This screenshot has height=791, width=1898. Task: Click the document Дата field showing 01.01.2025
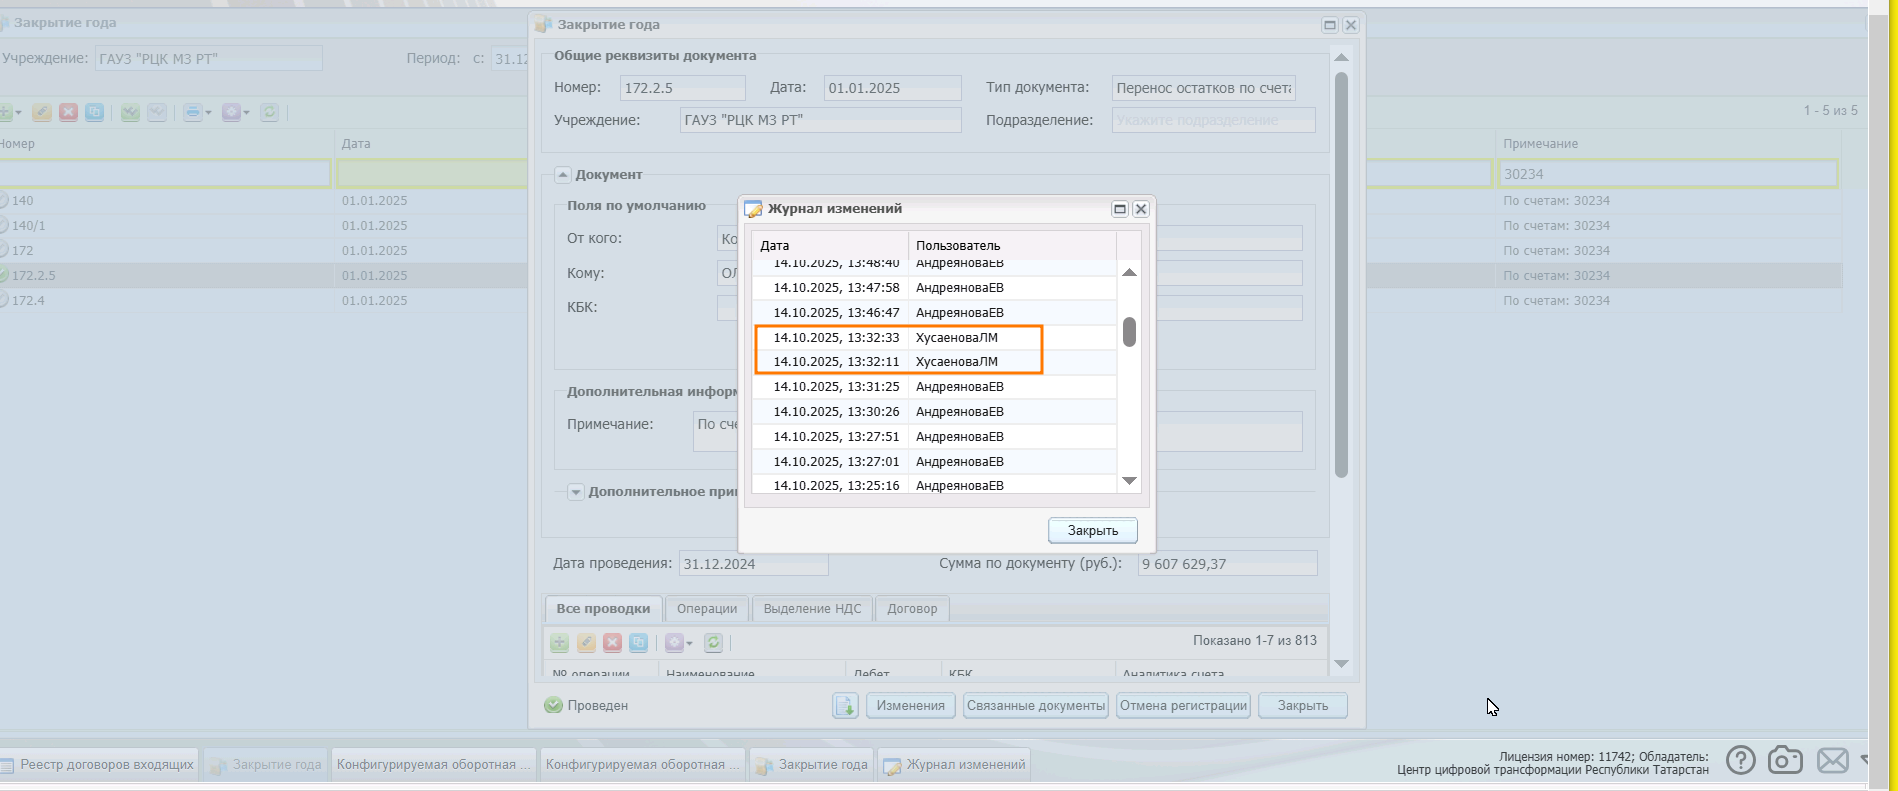(892, 88)
